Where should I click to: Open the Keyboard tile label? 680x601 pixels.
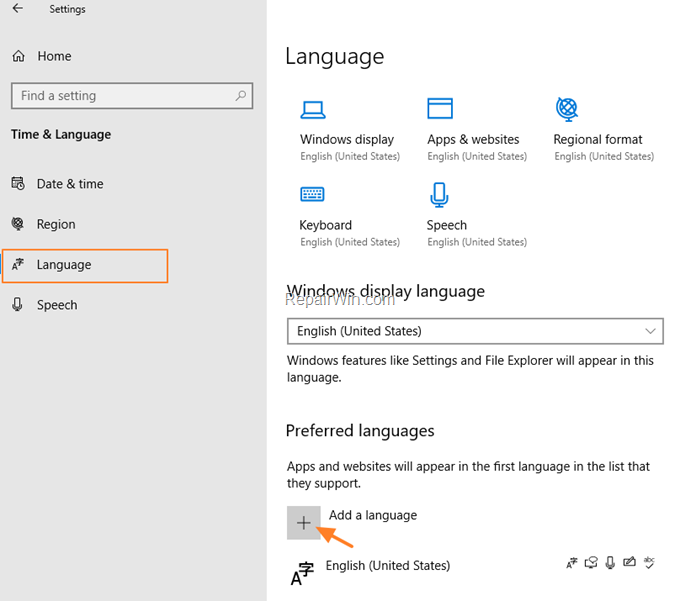[x=325, y=225]
